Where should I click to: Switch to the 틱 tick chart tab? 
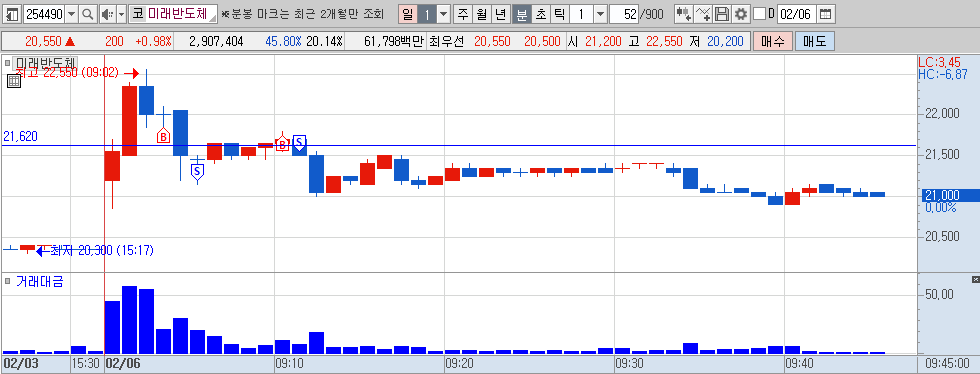(559, 14)
